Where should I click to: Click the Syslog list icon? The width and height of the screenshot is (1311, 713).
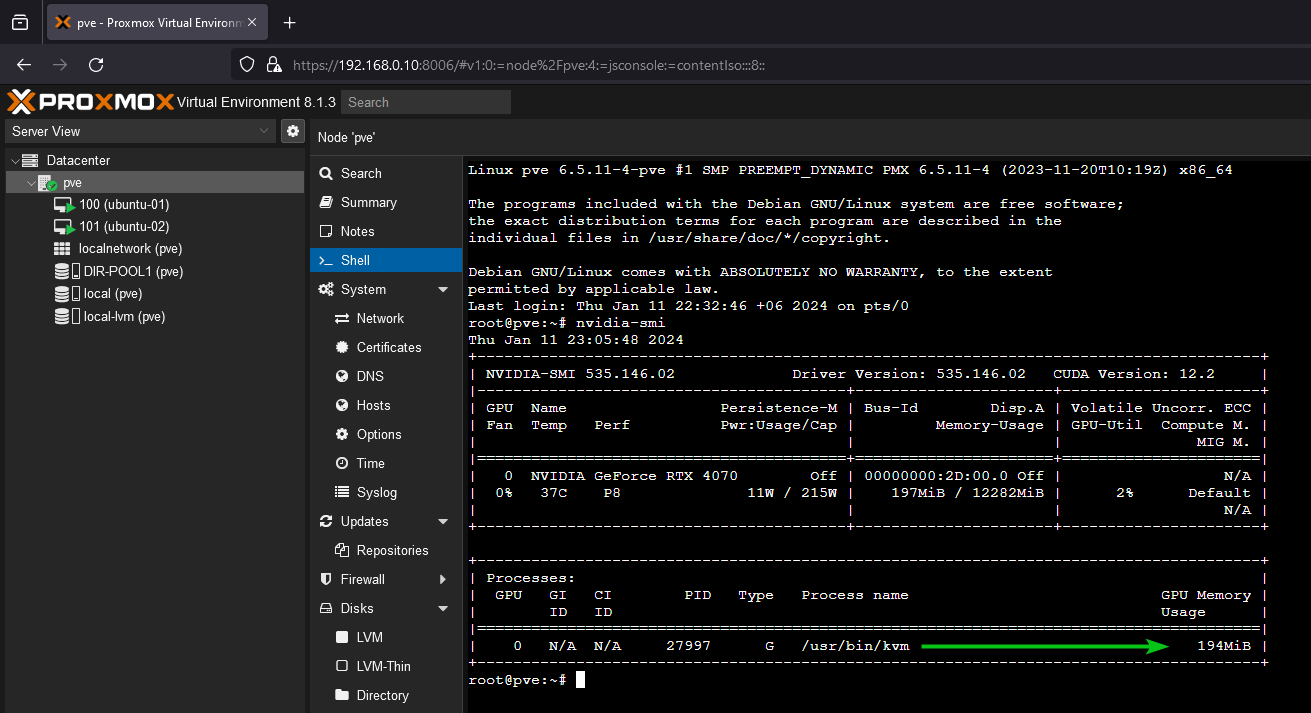pos(342,492)
